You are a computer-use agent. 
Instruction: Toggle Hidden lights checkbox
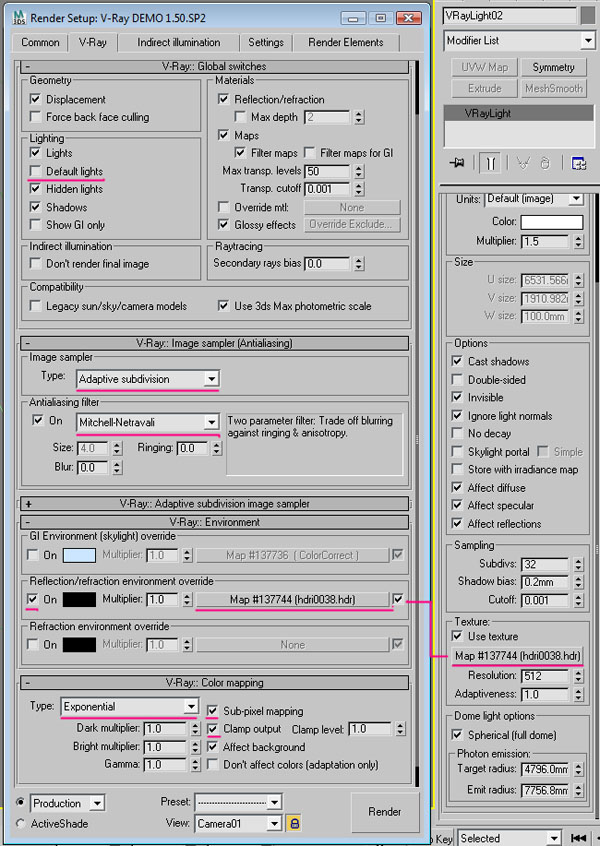pos(36,189)
